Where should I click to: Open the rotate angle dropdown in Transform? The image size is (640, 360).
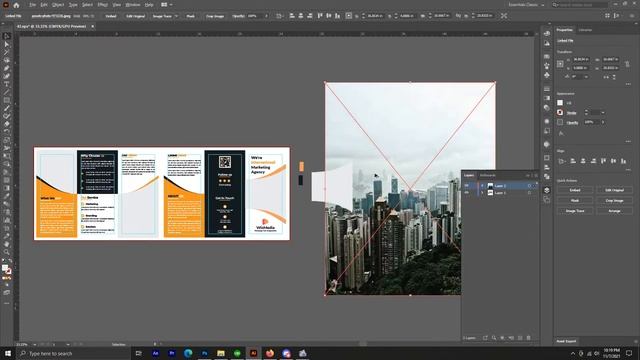(586, 77)
